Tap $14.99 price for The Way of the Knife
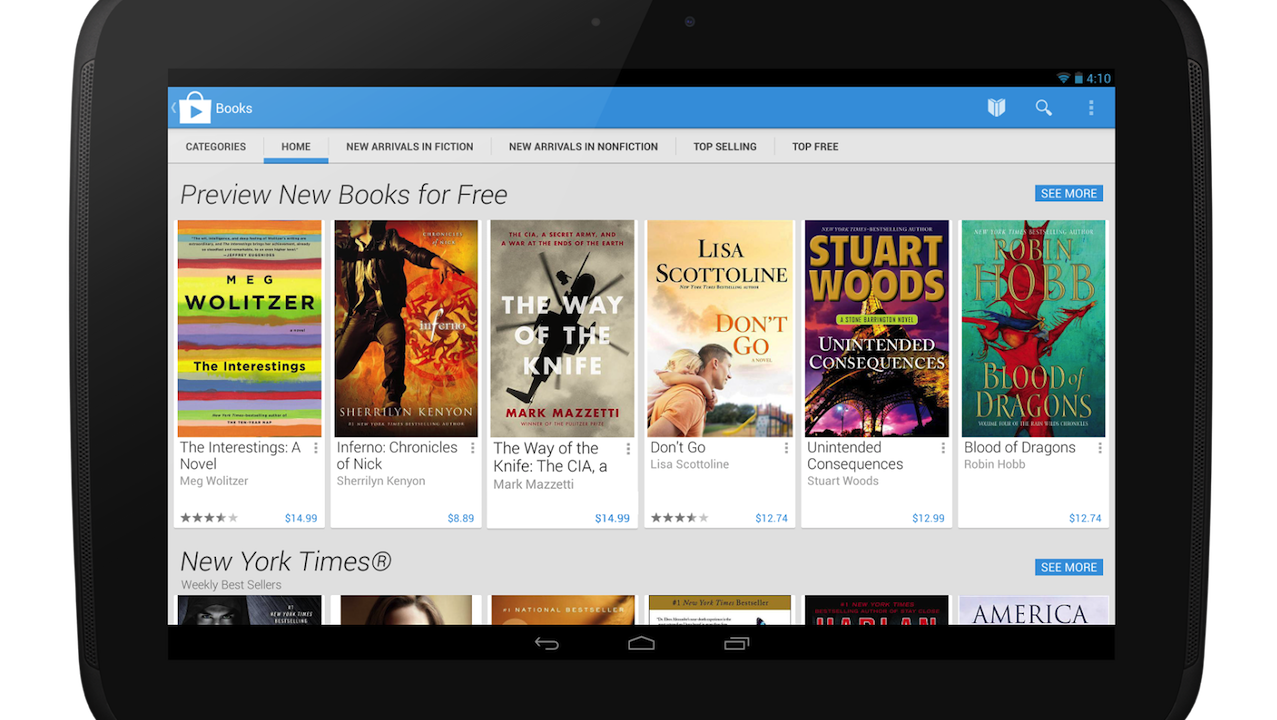Image resolution: width=1277 pixels, height=720 pixels. 612,518
